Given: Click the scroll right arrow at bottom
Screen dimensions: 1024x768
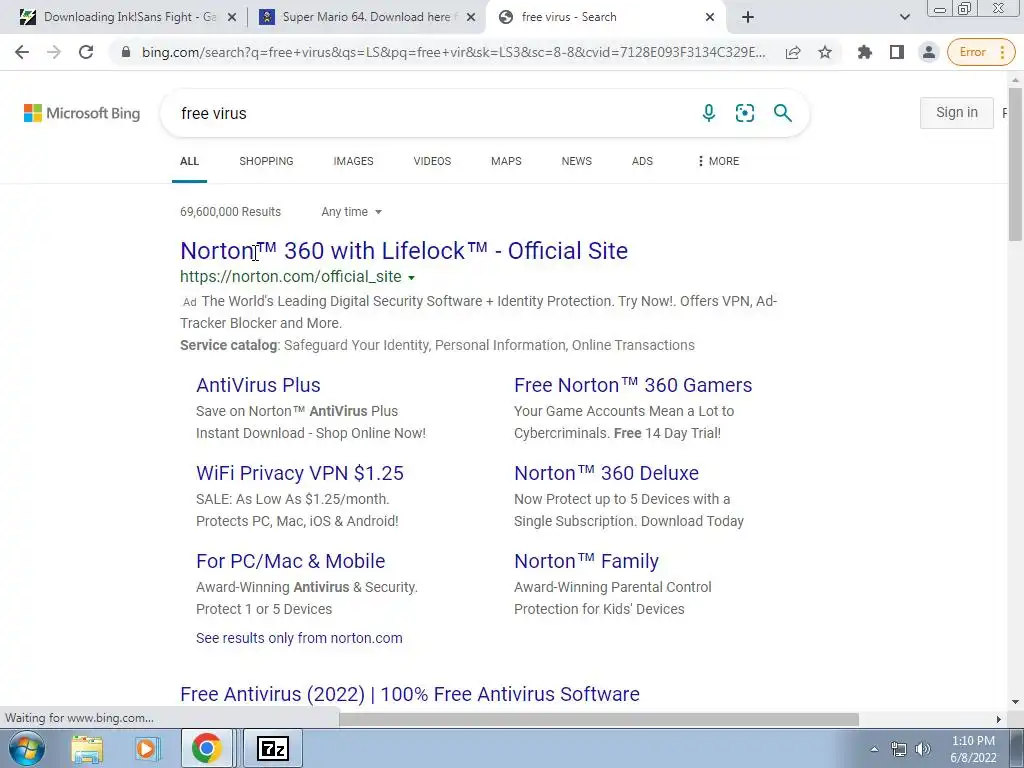Looking at the screenshot, I should click(999, 719).
